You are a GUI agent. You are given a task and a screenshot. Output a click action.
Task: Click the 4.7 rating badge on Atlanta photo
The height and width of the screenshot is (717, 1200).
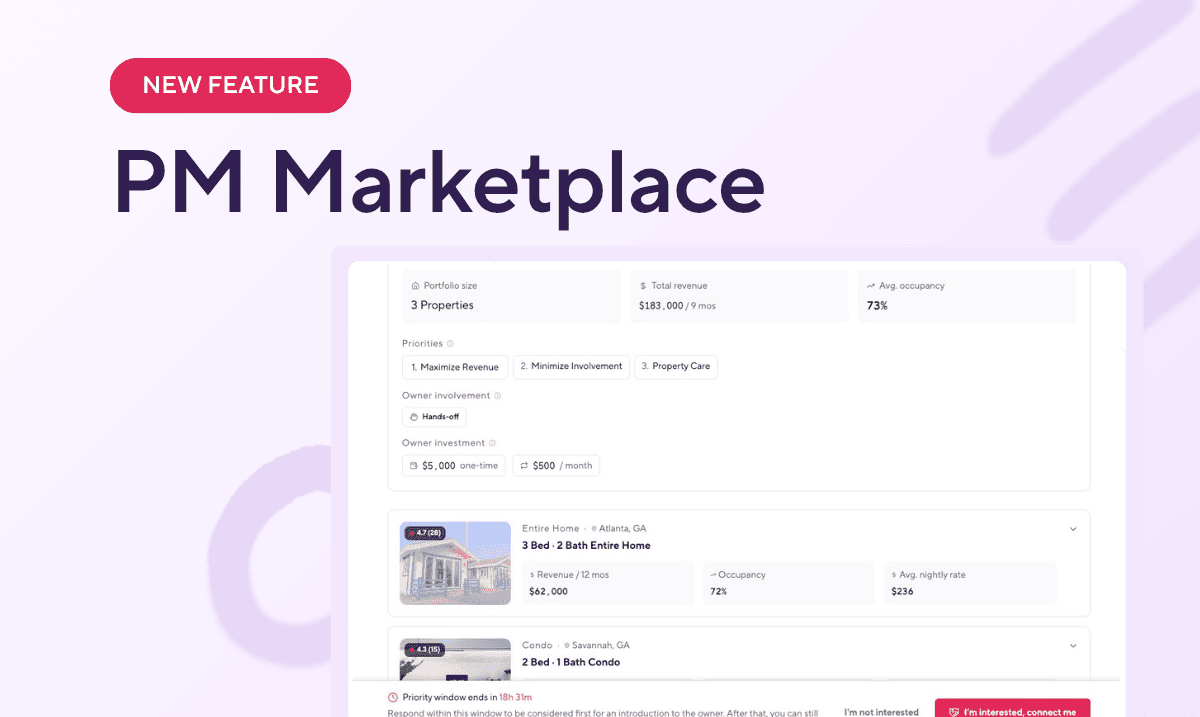coord(427,533)
